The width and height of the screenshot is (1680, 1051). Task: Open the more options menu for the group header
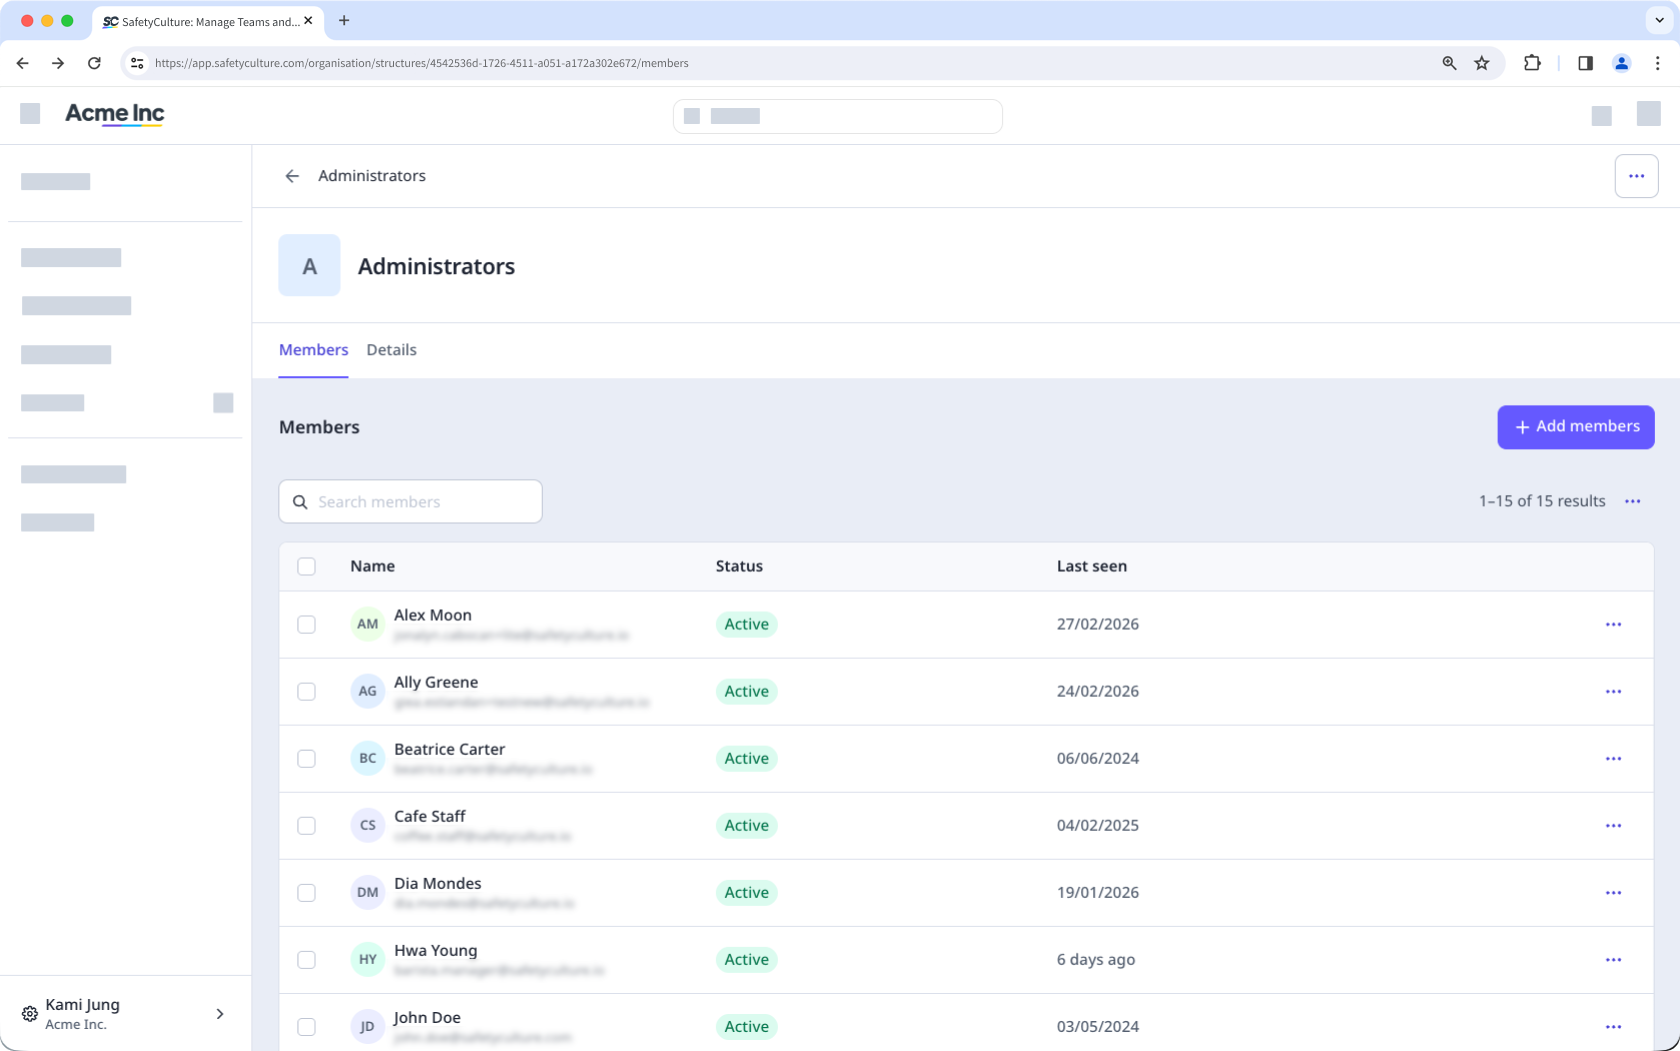pos(1636,176)
